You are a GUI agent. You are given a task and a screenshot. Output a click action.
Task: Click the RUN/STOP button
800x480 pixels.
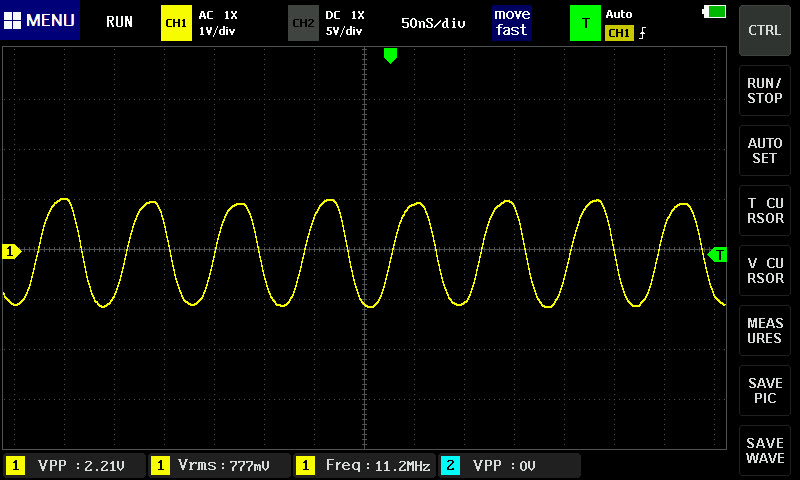[764, 91]
